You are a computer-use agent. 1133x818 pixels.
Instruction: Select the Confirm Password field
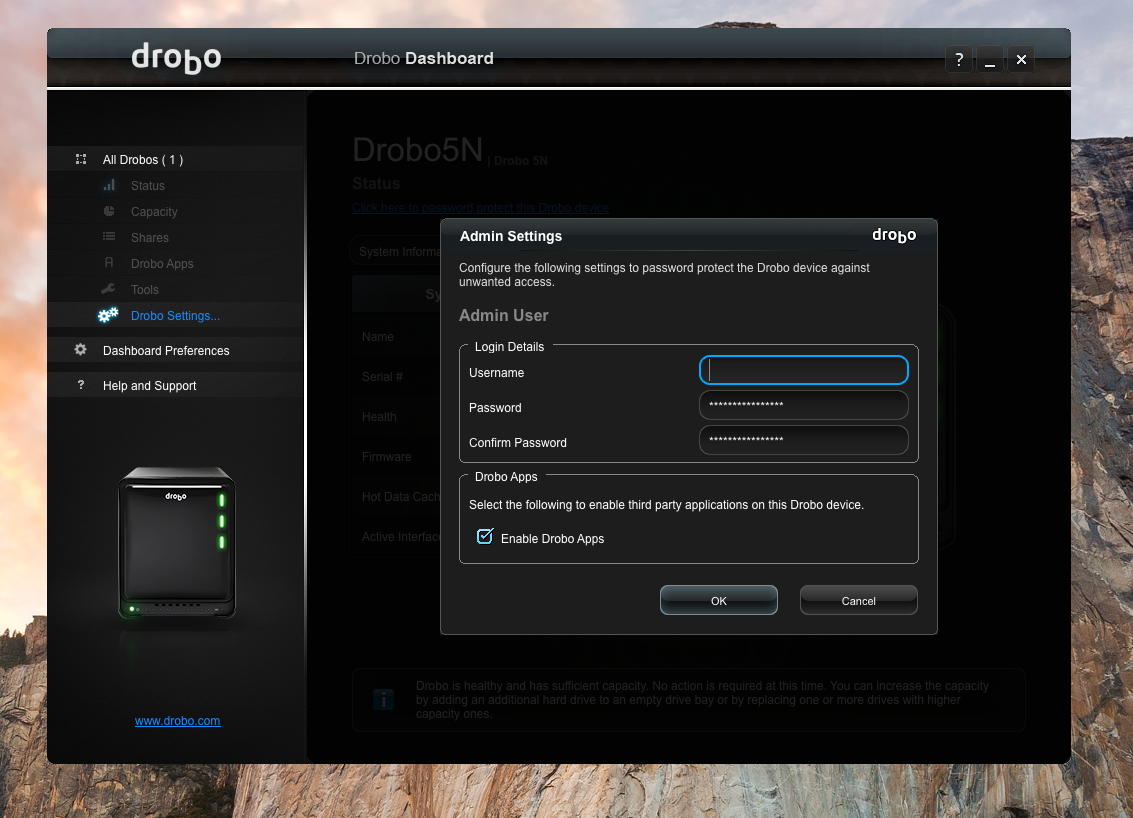coord(803,441)
